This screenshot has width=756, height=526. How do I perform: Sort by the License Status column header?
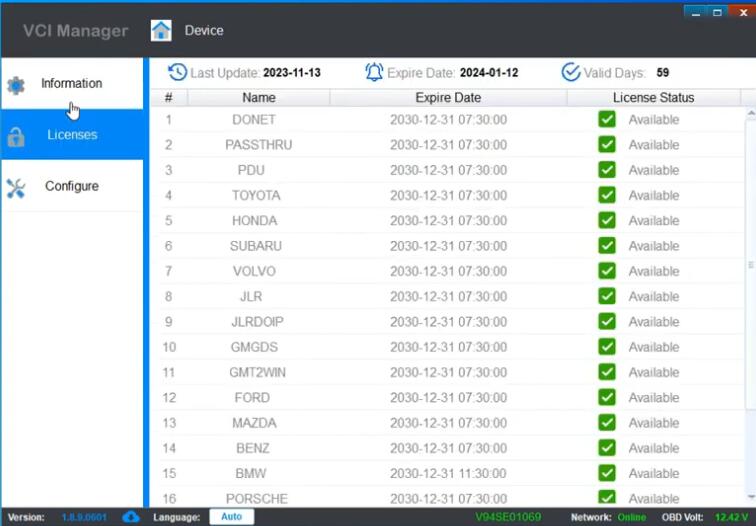pos(654,98)
